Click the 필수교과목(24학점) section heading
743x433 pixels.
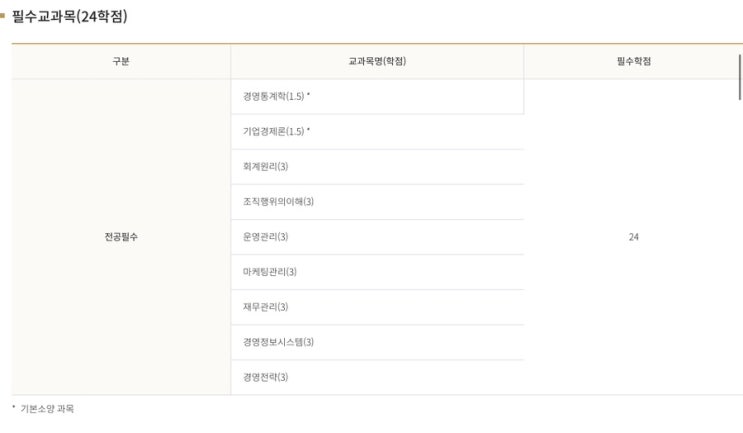pyautogui.click(x=69, y=17)
